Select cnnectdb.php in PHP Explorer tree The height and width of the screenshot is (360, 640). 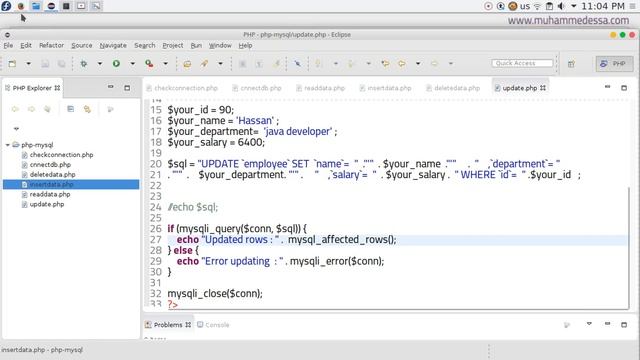[50, 164]
